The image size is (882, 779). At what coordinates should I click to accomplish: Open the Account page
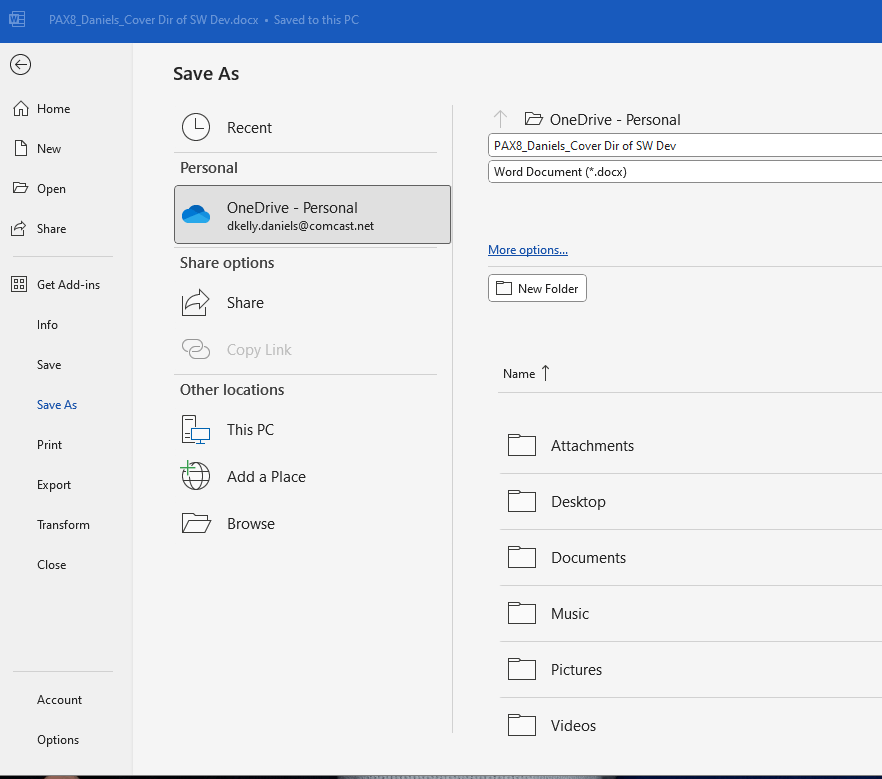pyautogui.click(x=60, y=699)
